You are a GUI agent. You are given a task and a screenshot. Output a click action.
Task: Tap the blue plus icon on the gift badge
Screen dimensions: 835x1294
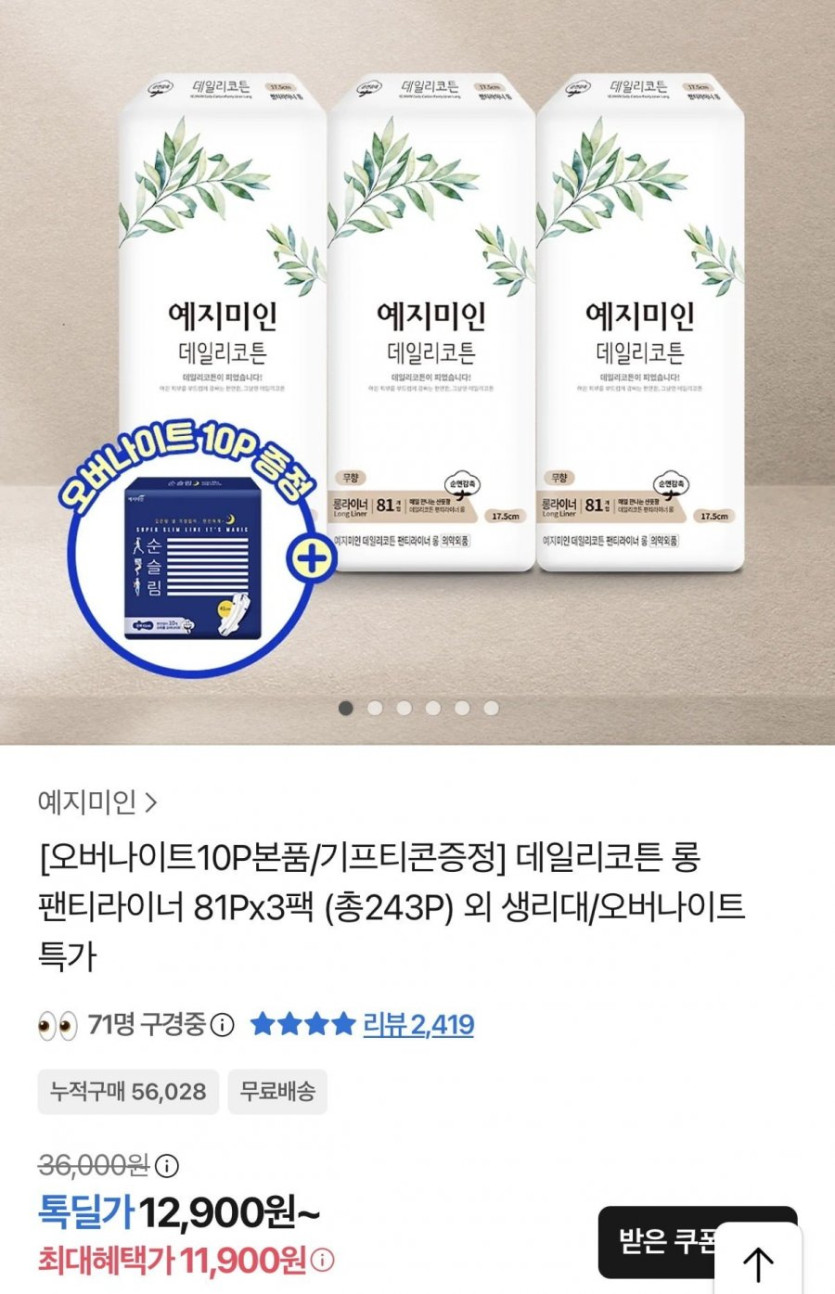(x=313, y=558)
